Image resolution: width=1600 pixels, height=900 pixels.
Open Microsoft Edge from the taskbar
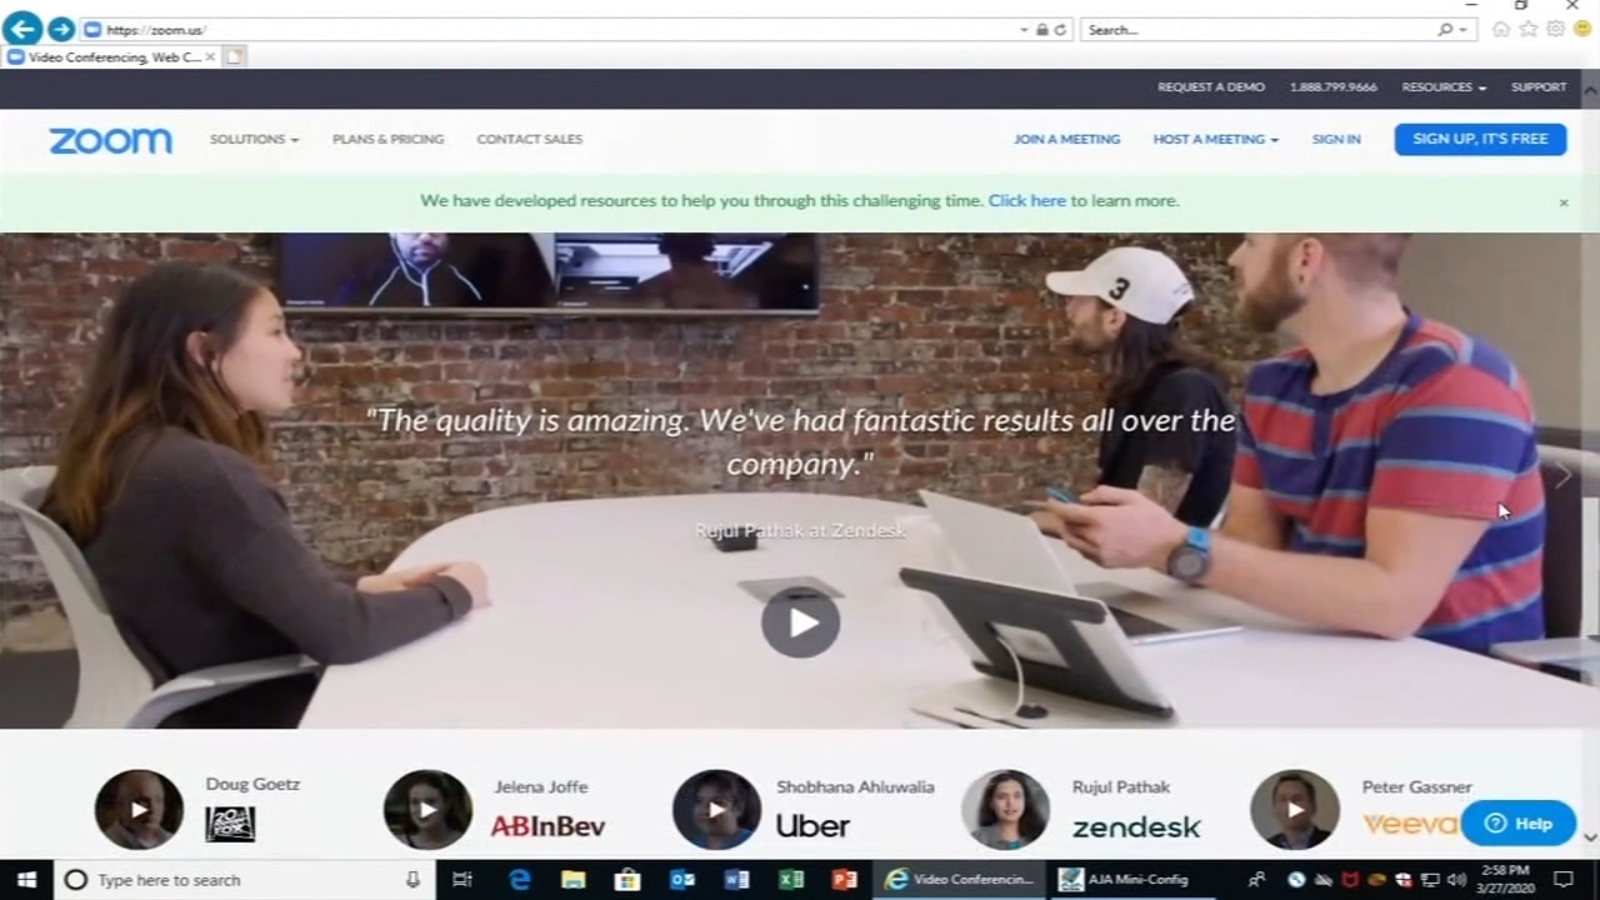[x=519, y=880]
